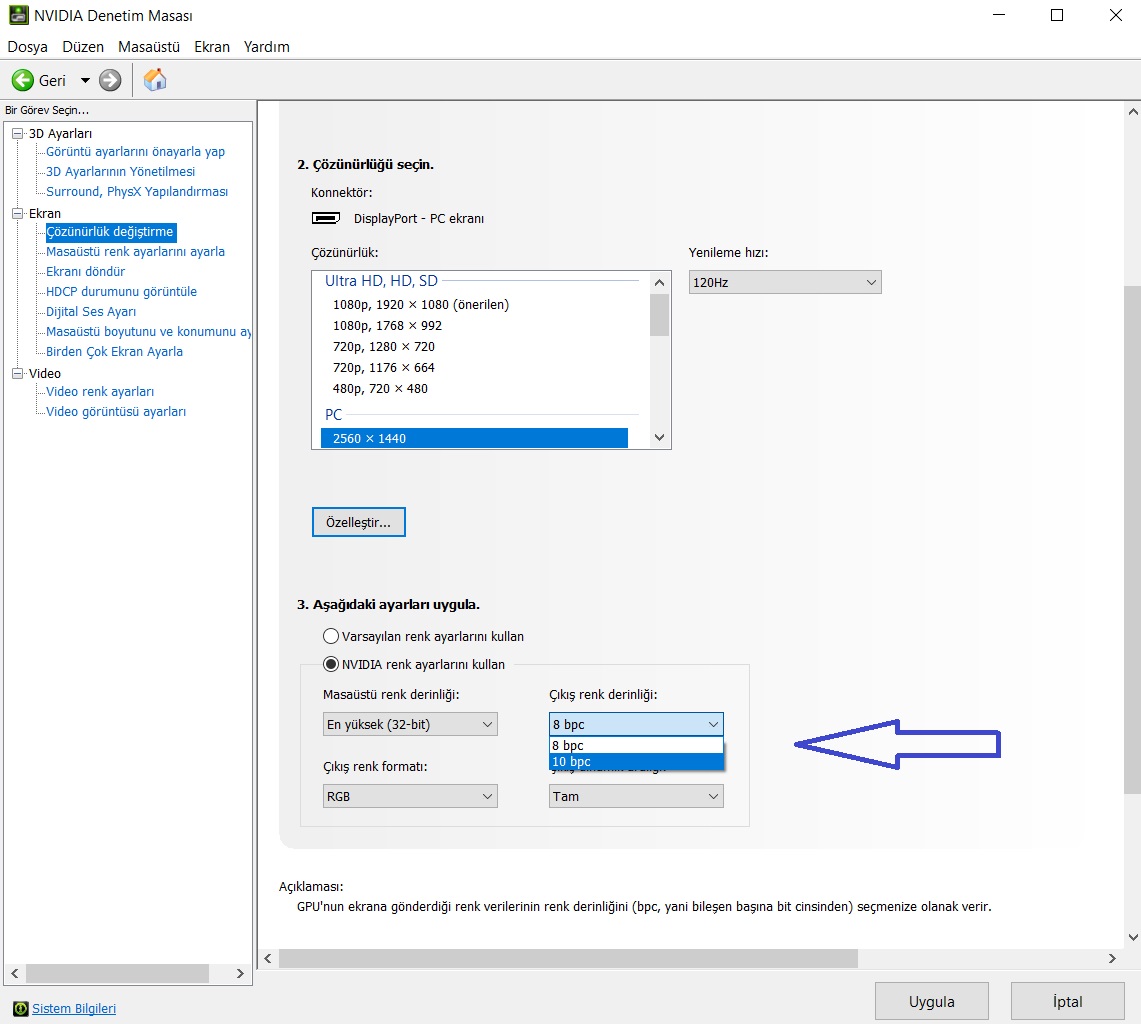Choose 10 bpc from the open list
This screenshot has height=1024, width=1141.
tap(636, 761)
